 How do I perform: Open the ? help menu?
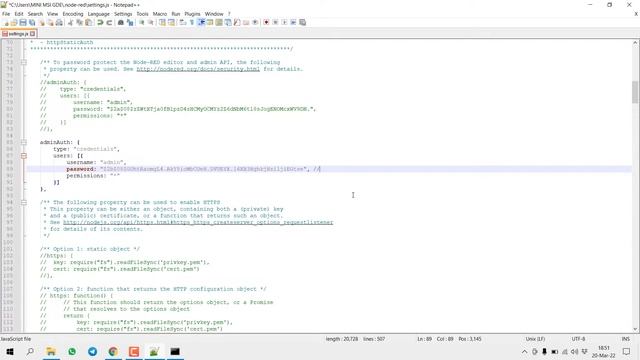pyautogui.click(x=229, y=14)
